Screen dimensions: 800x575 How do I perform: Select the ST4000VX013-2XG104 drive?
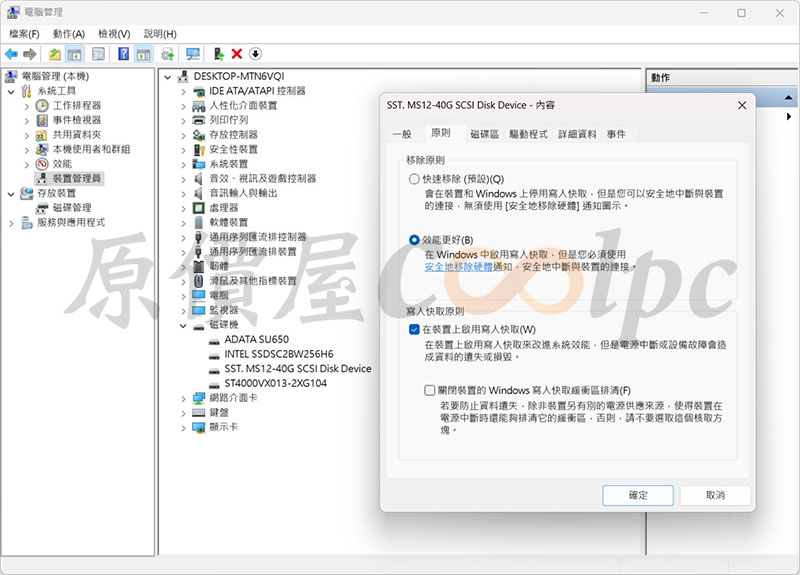tap(276, 384)
